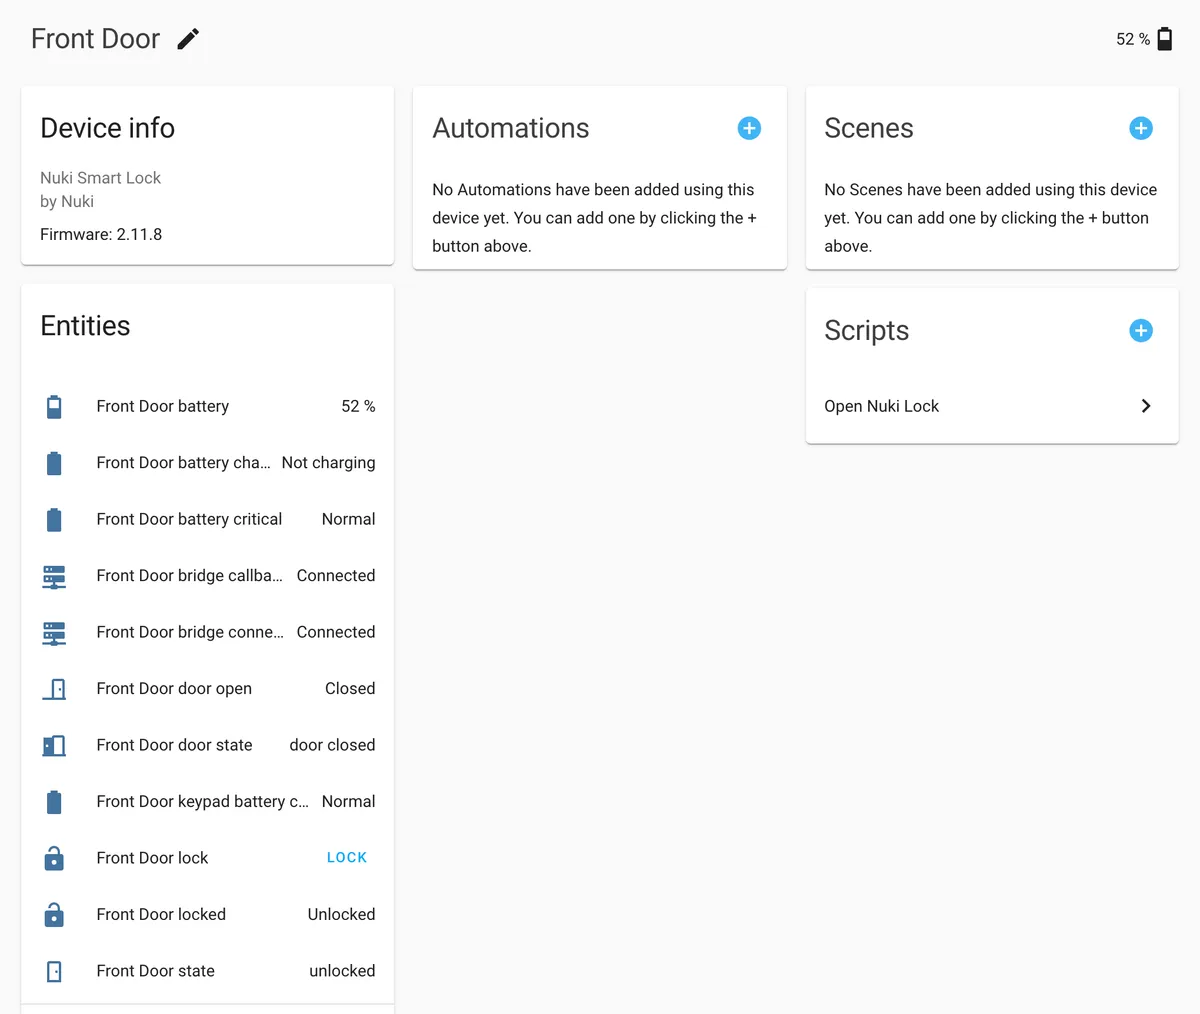Click the keypad battery critical icon
Viewport: 1200px width, 1014px height.
(x=54, y=802)
